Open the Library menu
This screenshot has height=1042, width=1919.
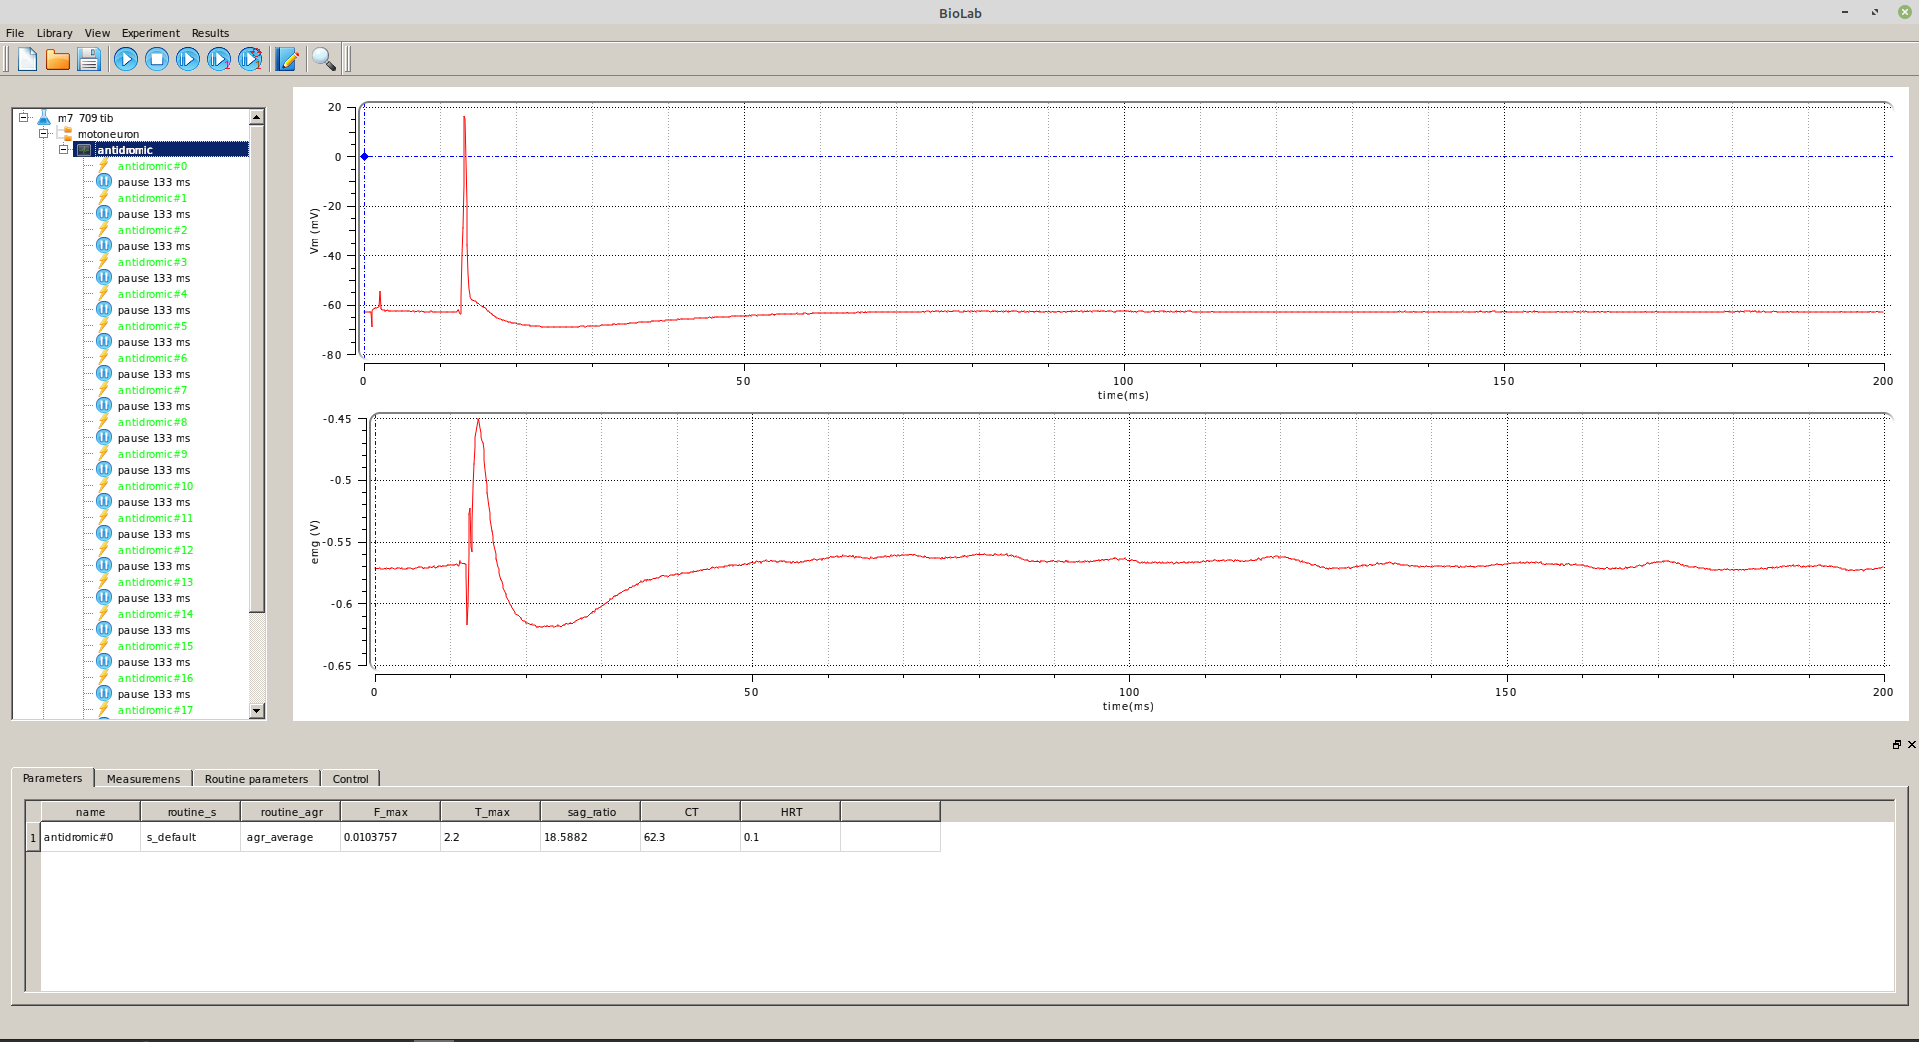pos(54,33)
